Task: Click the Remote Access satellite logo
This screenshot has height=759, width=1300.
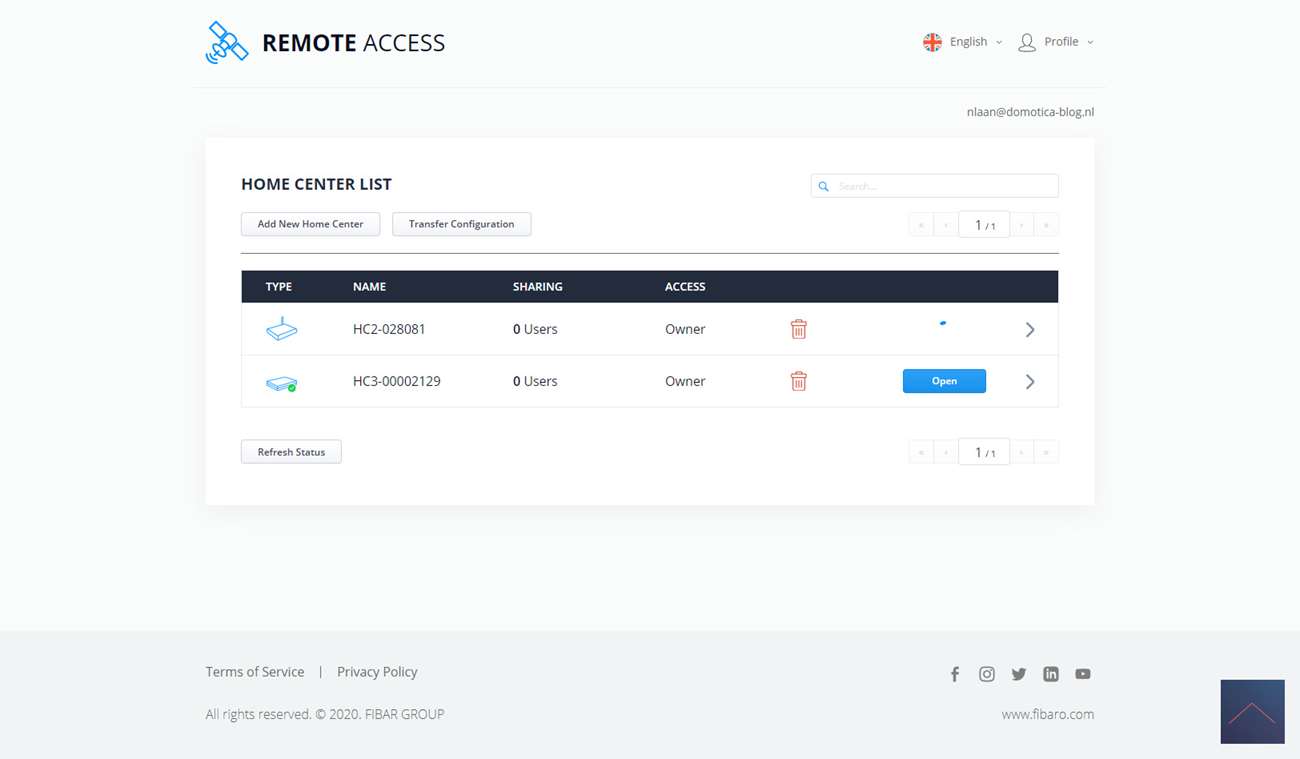Action: [227, 42]
